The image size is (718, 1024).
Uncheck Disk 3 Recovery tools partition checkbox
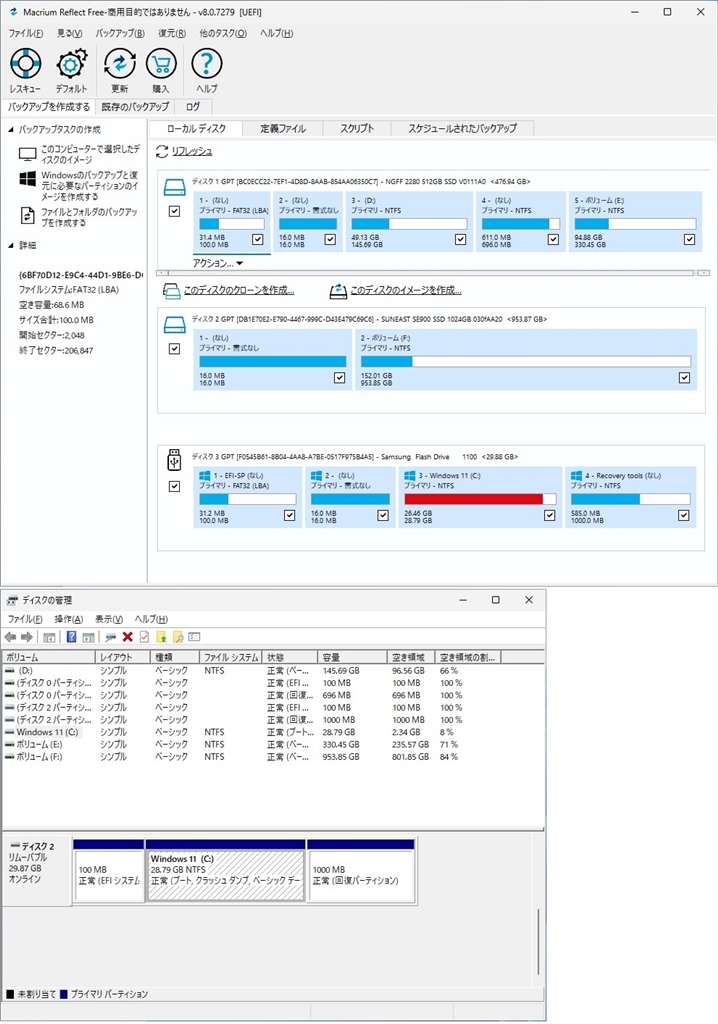[x=683, y=515]
